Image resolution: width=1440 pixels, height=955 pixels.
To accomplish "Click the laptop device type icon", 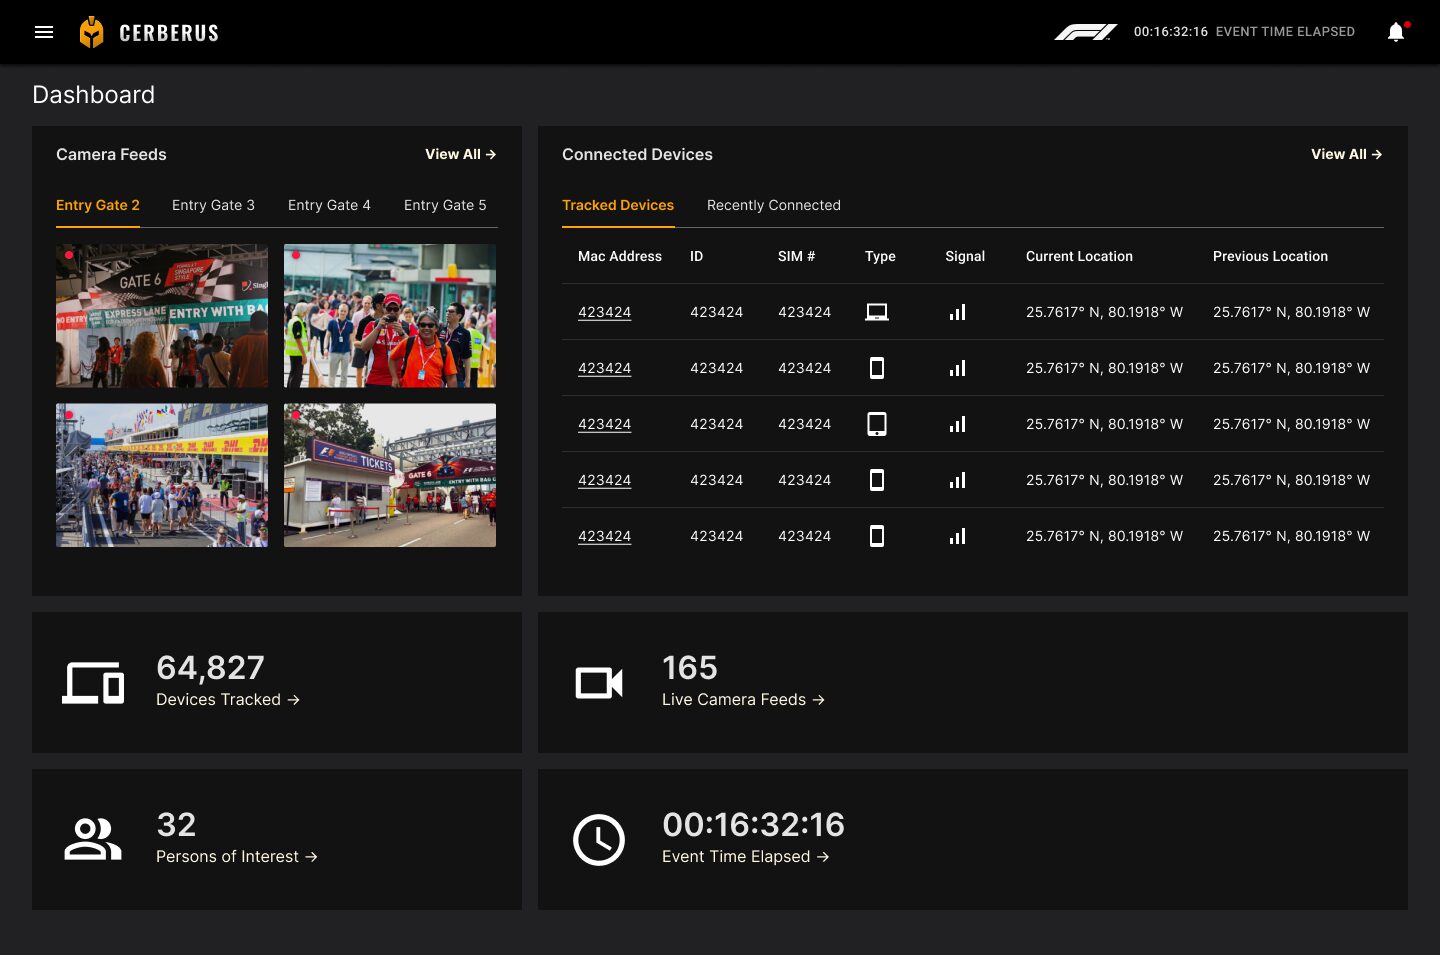I will click(x=876, y=312).
